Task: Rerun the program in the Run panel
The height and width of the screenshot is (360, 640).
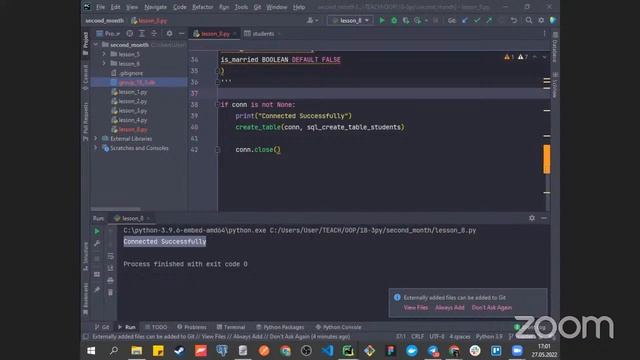Action: [x=97, y=231]
